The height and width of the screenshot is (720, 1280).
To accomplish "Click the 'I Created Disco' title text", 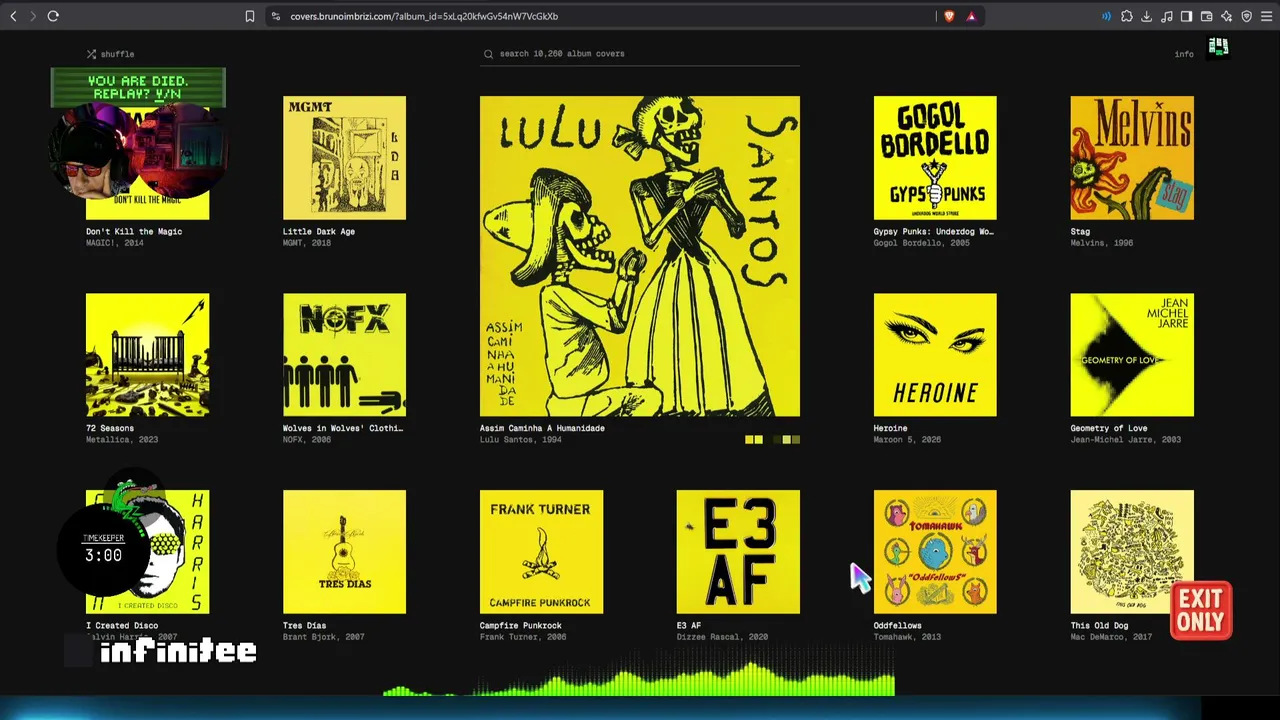I will [122, 626].
